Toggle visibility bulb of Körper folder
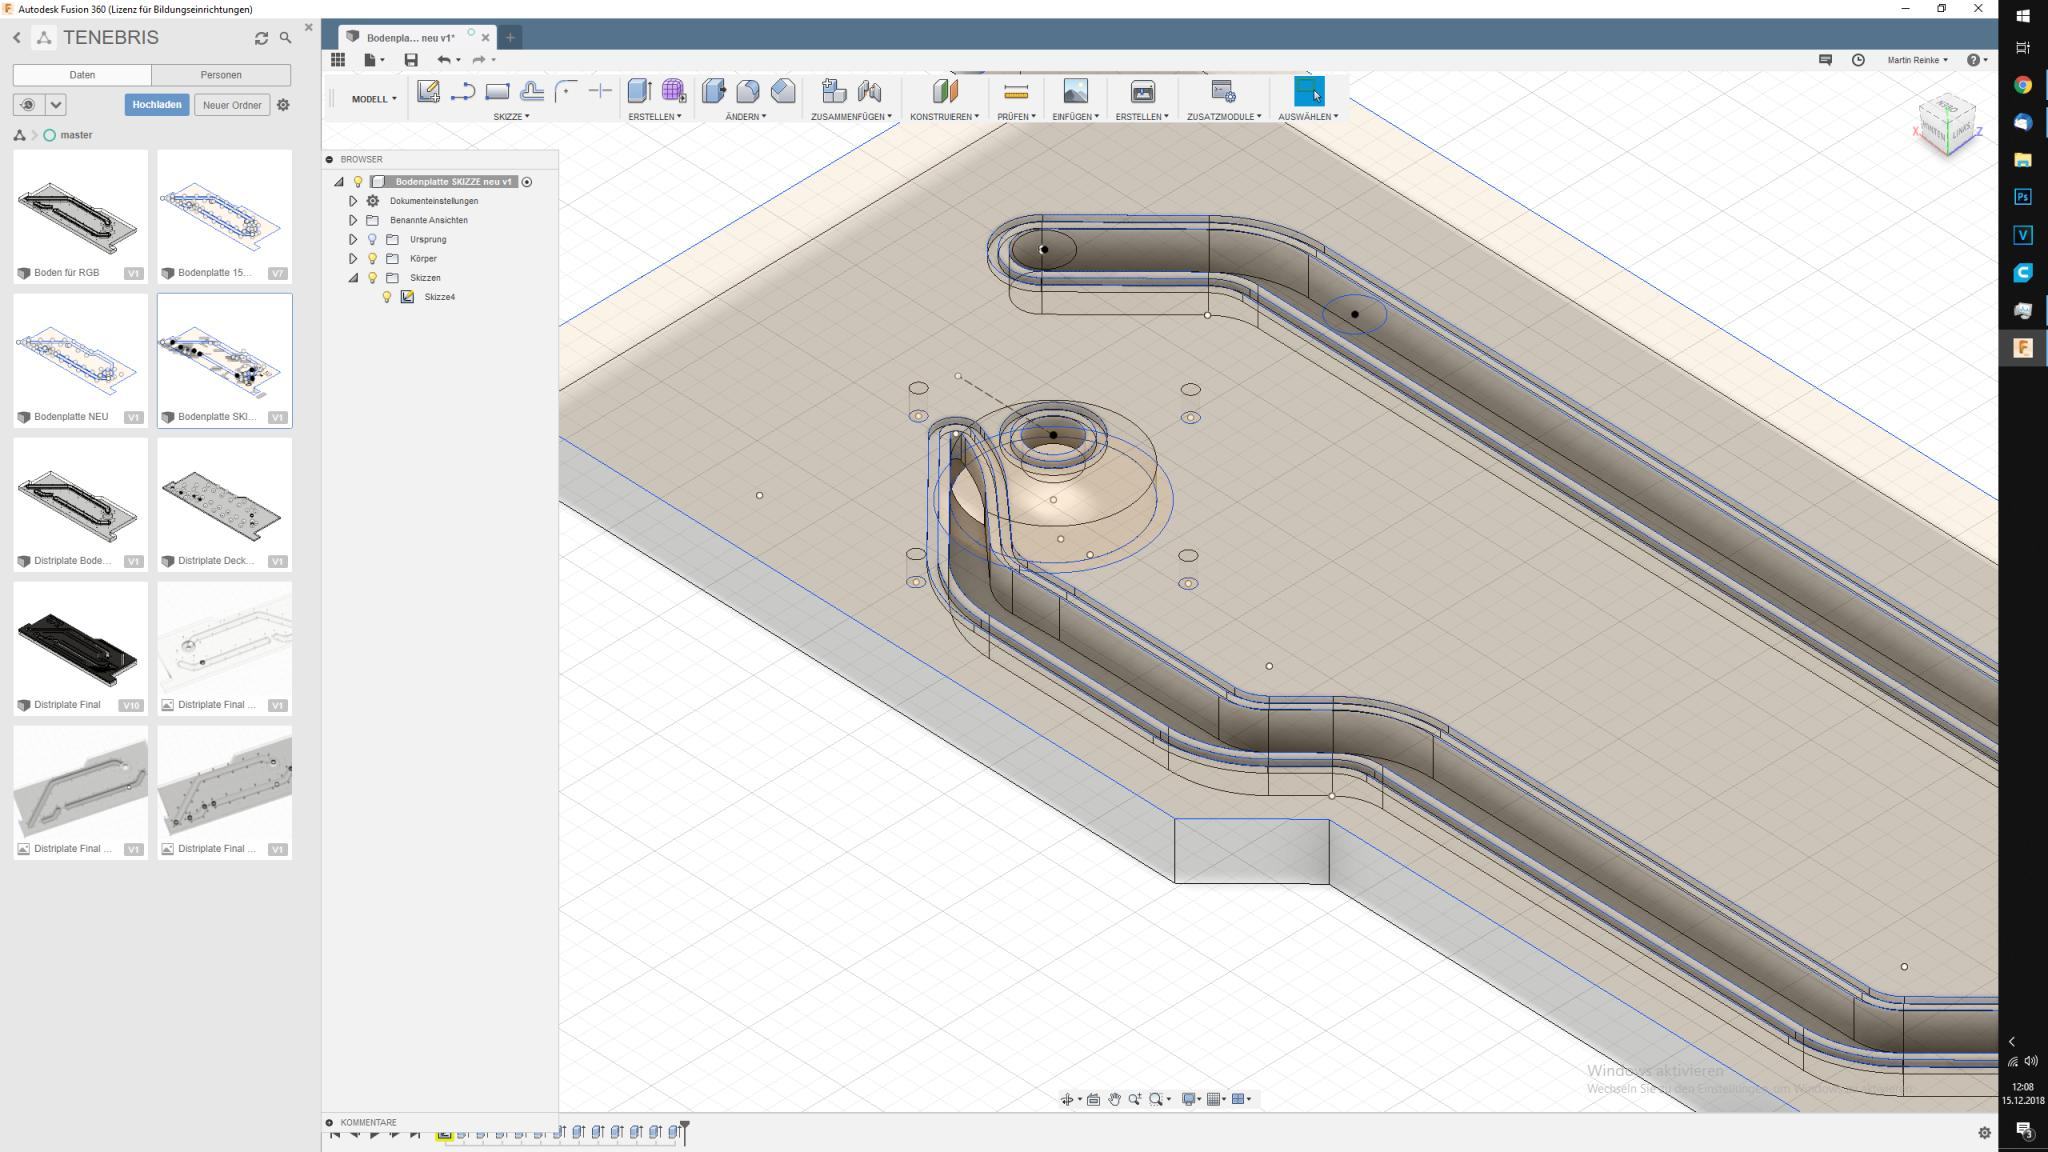Image resolution: width=2048 pixels, height=1152 pixels. 372,259
